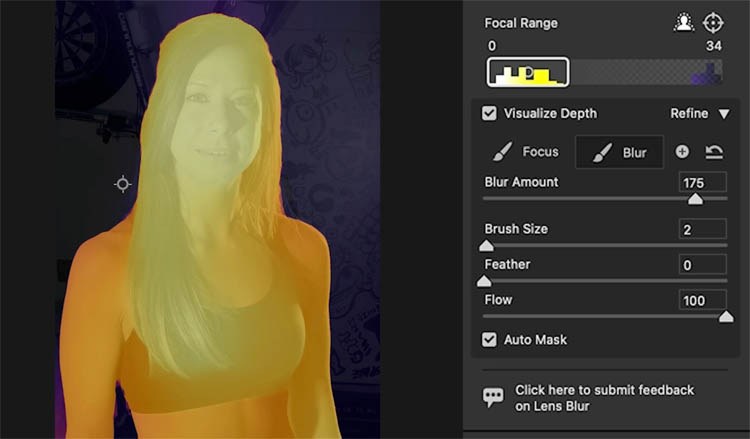Image resolution: width=750 pixels, height=439 pixels.
Task: Click the Feather value field
Action: pyautogui.click(x=703, y=264)
